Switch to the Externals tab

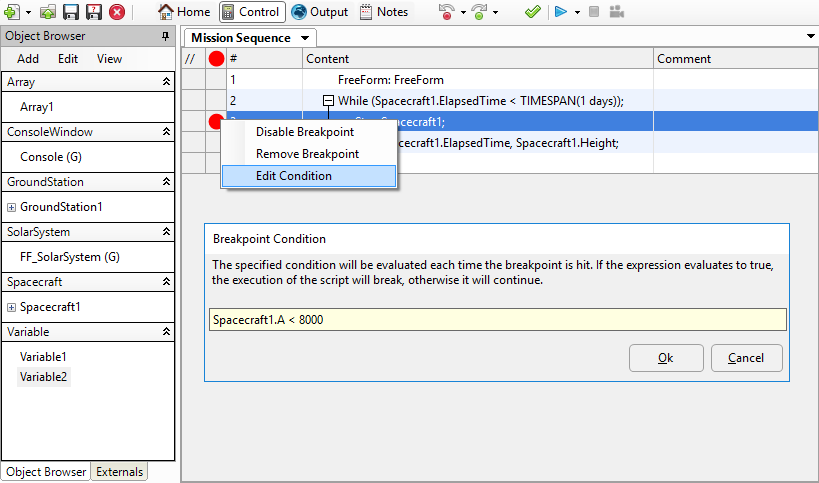(120, 472)
